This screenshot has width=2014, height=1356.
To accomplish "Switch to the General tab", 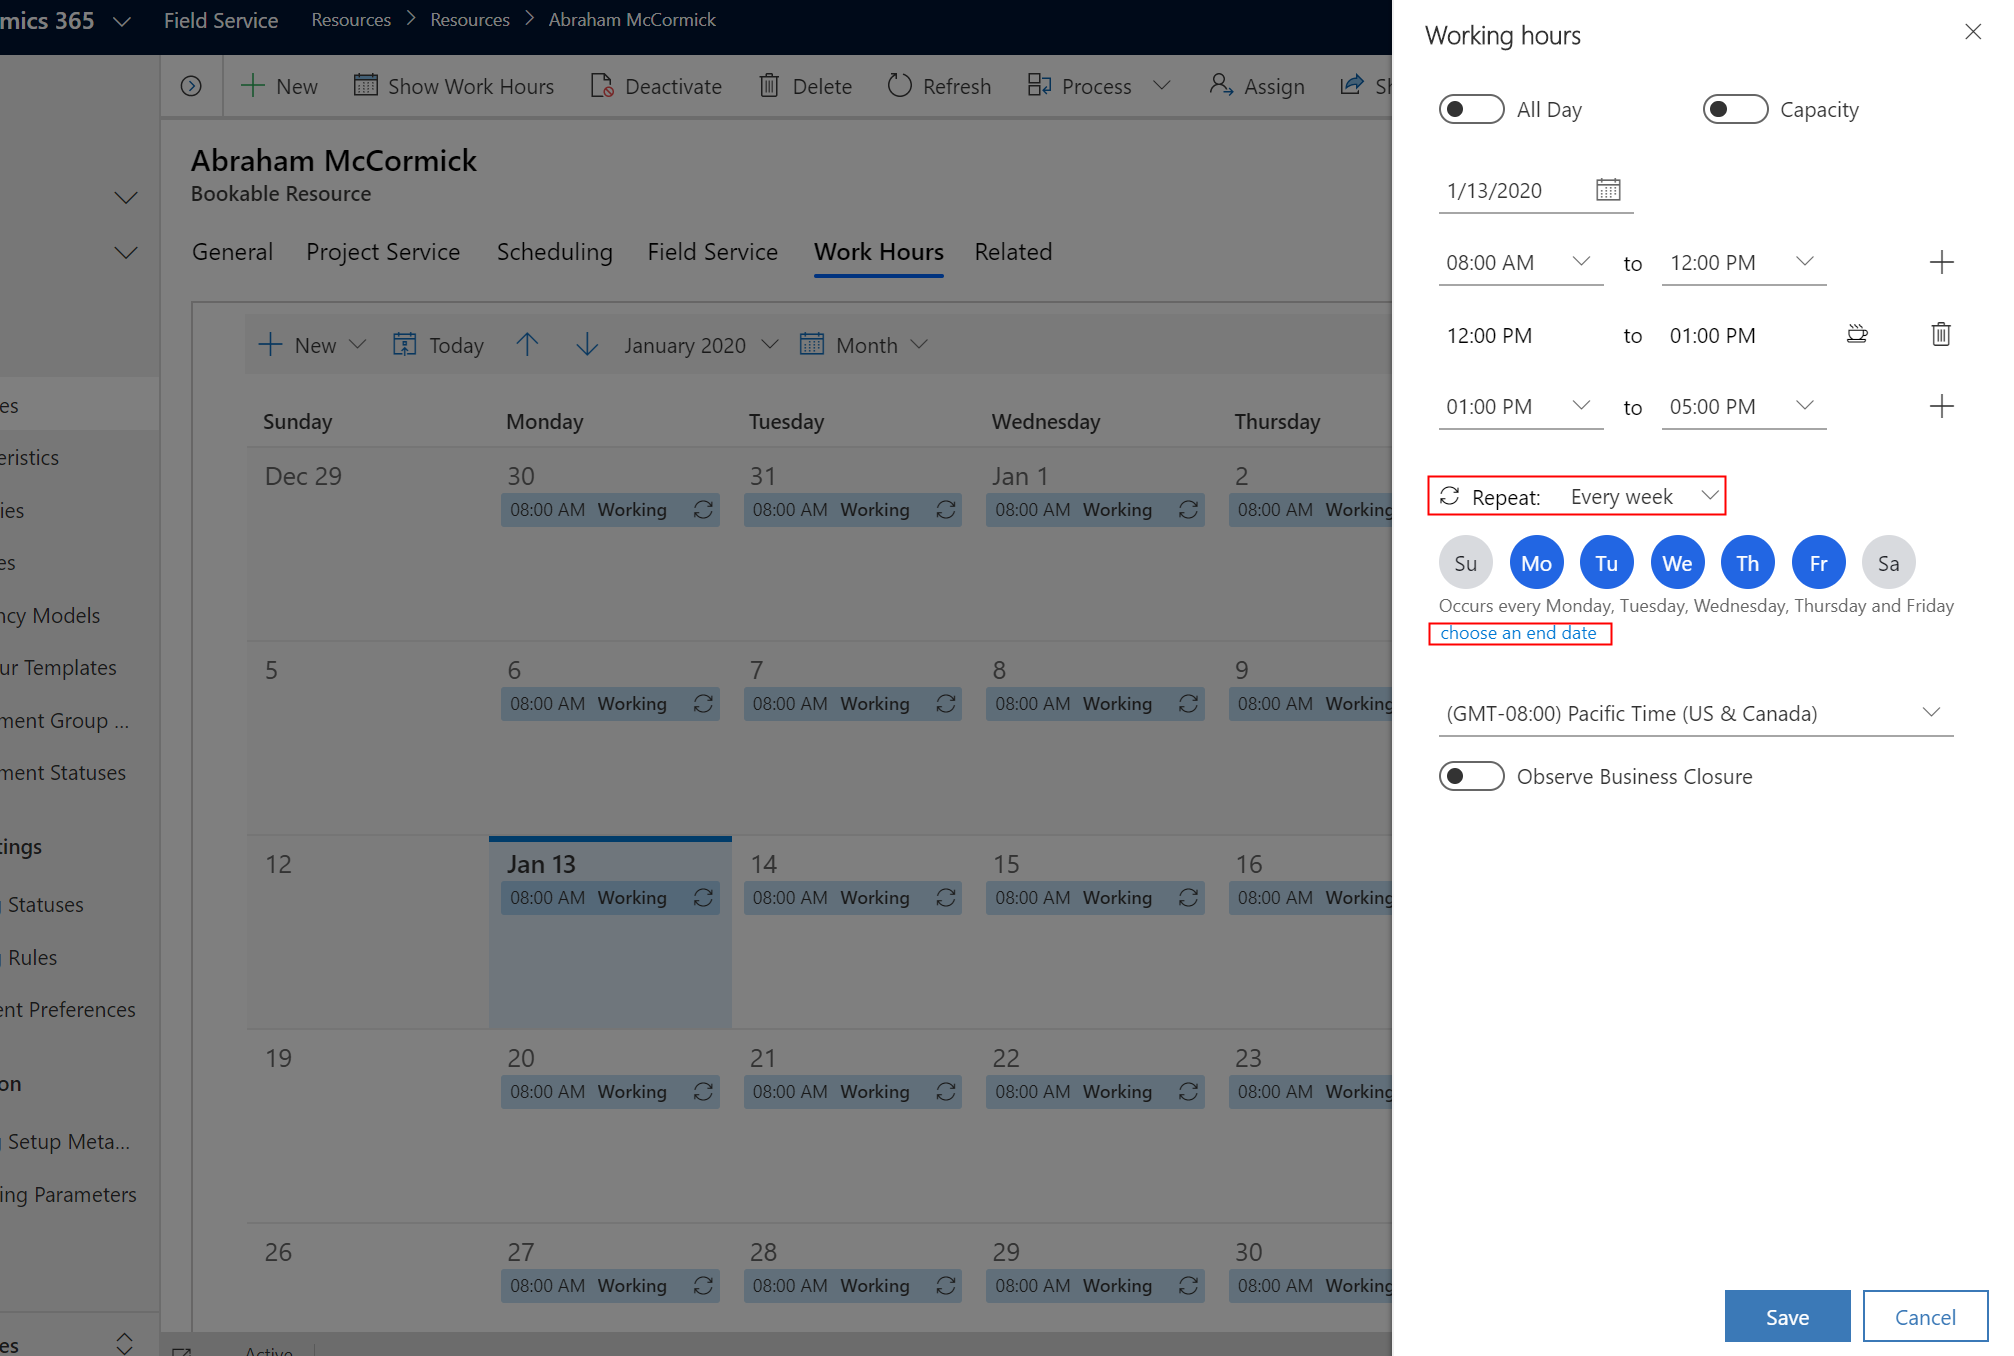I will point(232,251).
